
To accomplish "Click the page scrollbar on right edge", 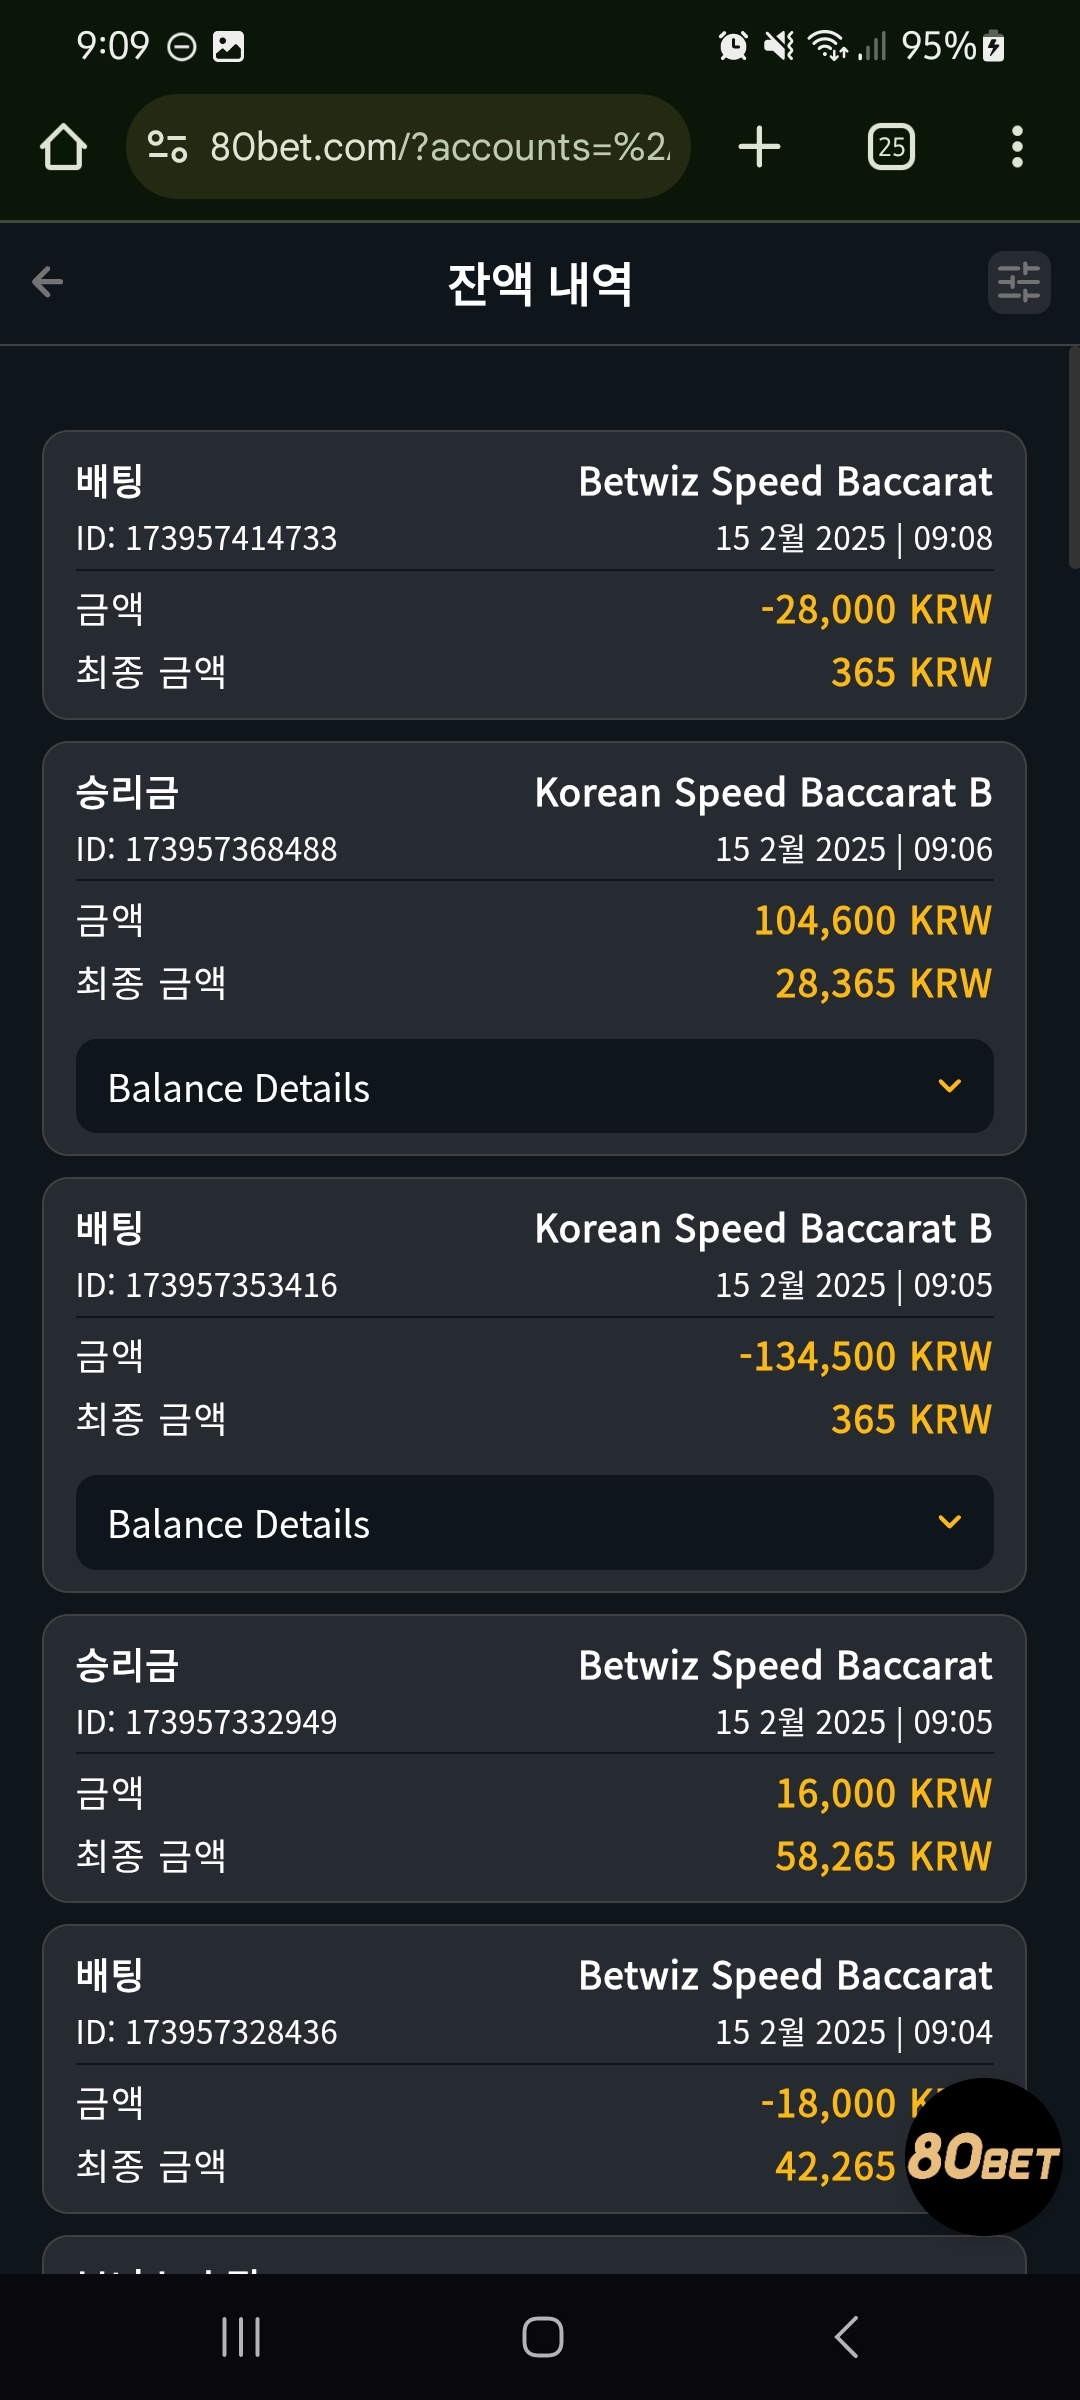I will pyautogui.click(x=1074, y=457).
